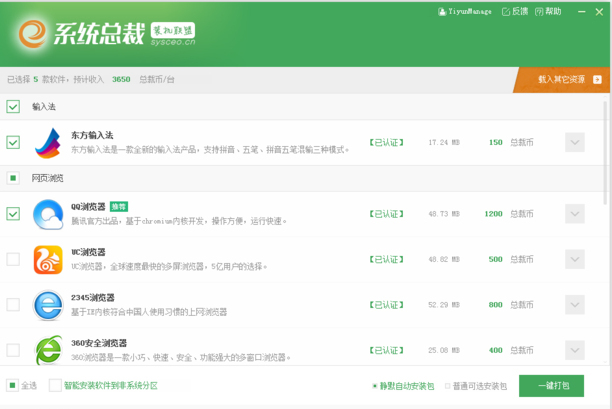Image resolution: width=612 pixels, height=409 pixels.
Task: Check the UC浏览器 checkbox
Action: pyautogui.click(x=13, y=259)
